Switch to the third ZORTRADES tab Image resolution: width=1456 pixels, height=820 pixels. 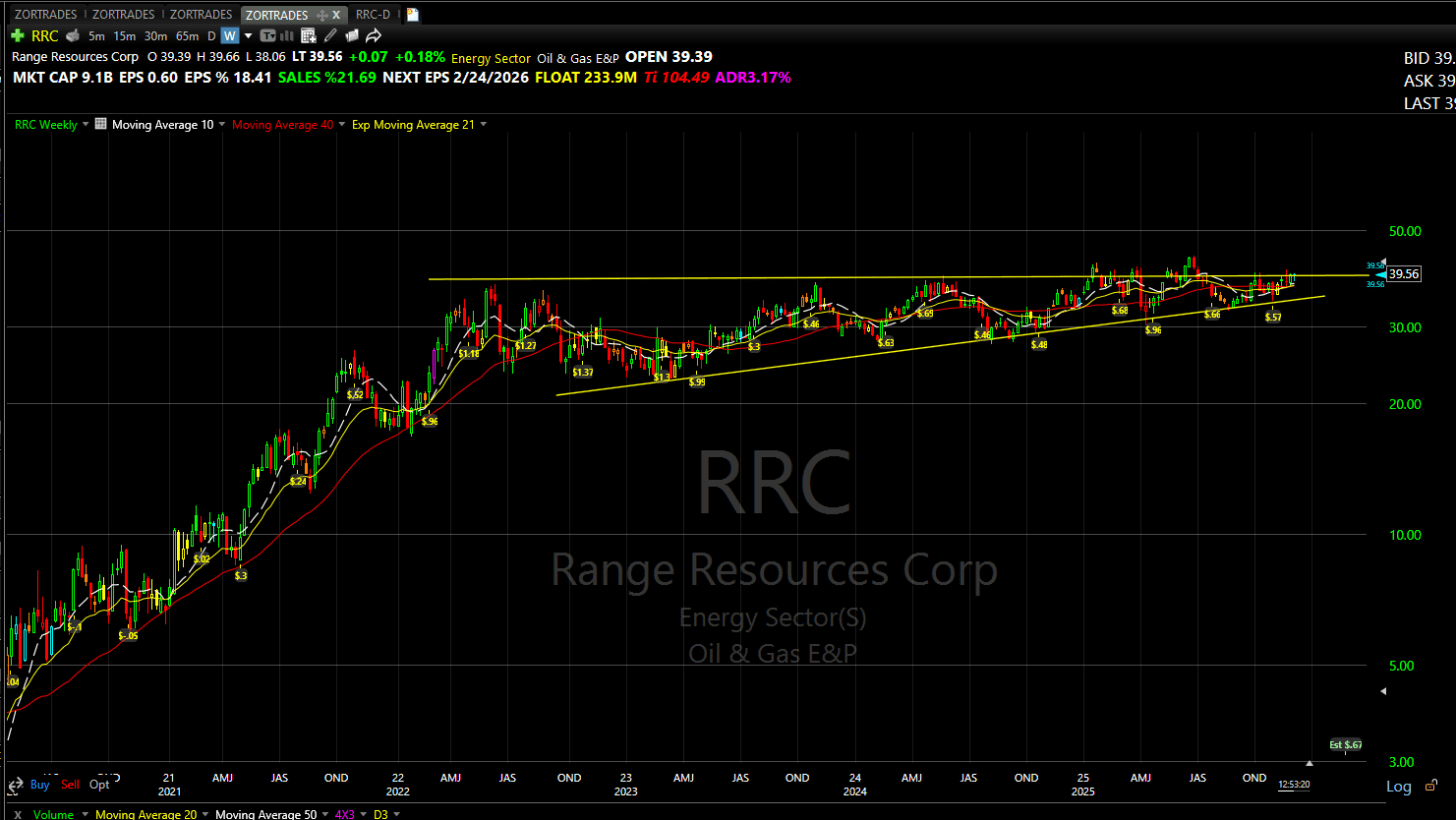point(201,15)
